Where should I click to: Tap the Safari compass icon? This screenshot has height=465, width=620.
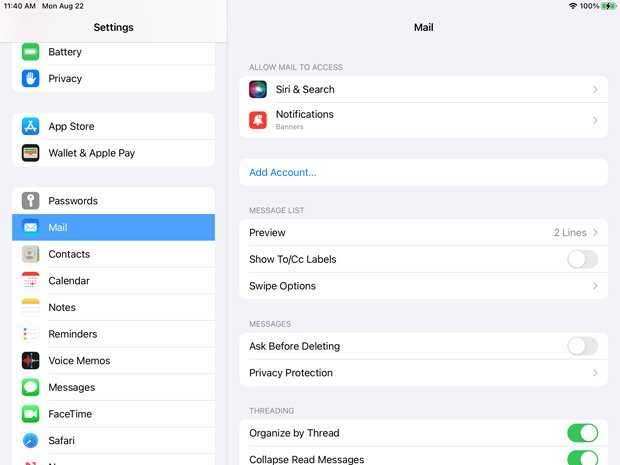[x=30, y=440]
